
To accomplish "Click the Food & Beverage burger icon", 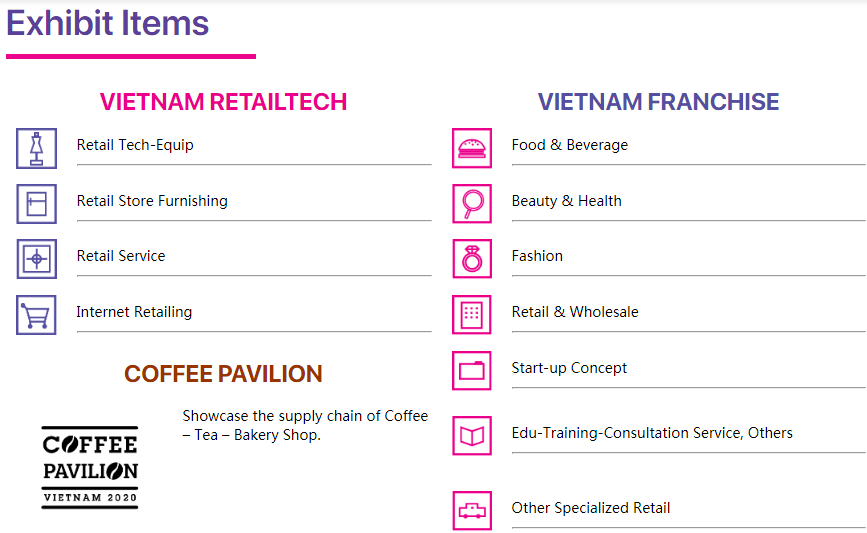I will (x=471, y=148).
